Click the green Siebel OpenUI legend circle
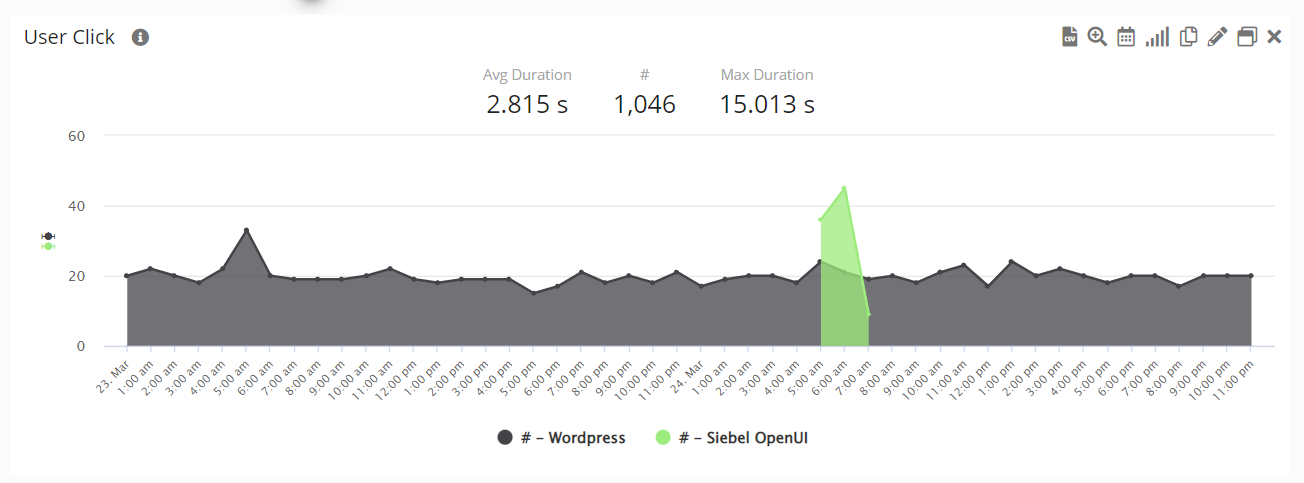Screen dimensions: 1304x483 coord(663,438)
